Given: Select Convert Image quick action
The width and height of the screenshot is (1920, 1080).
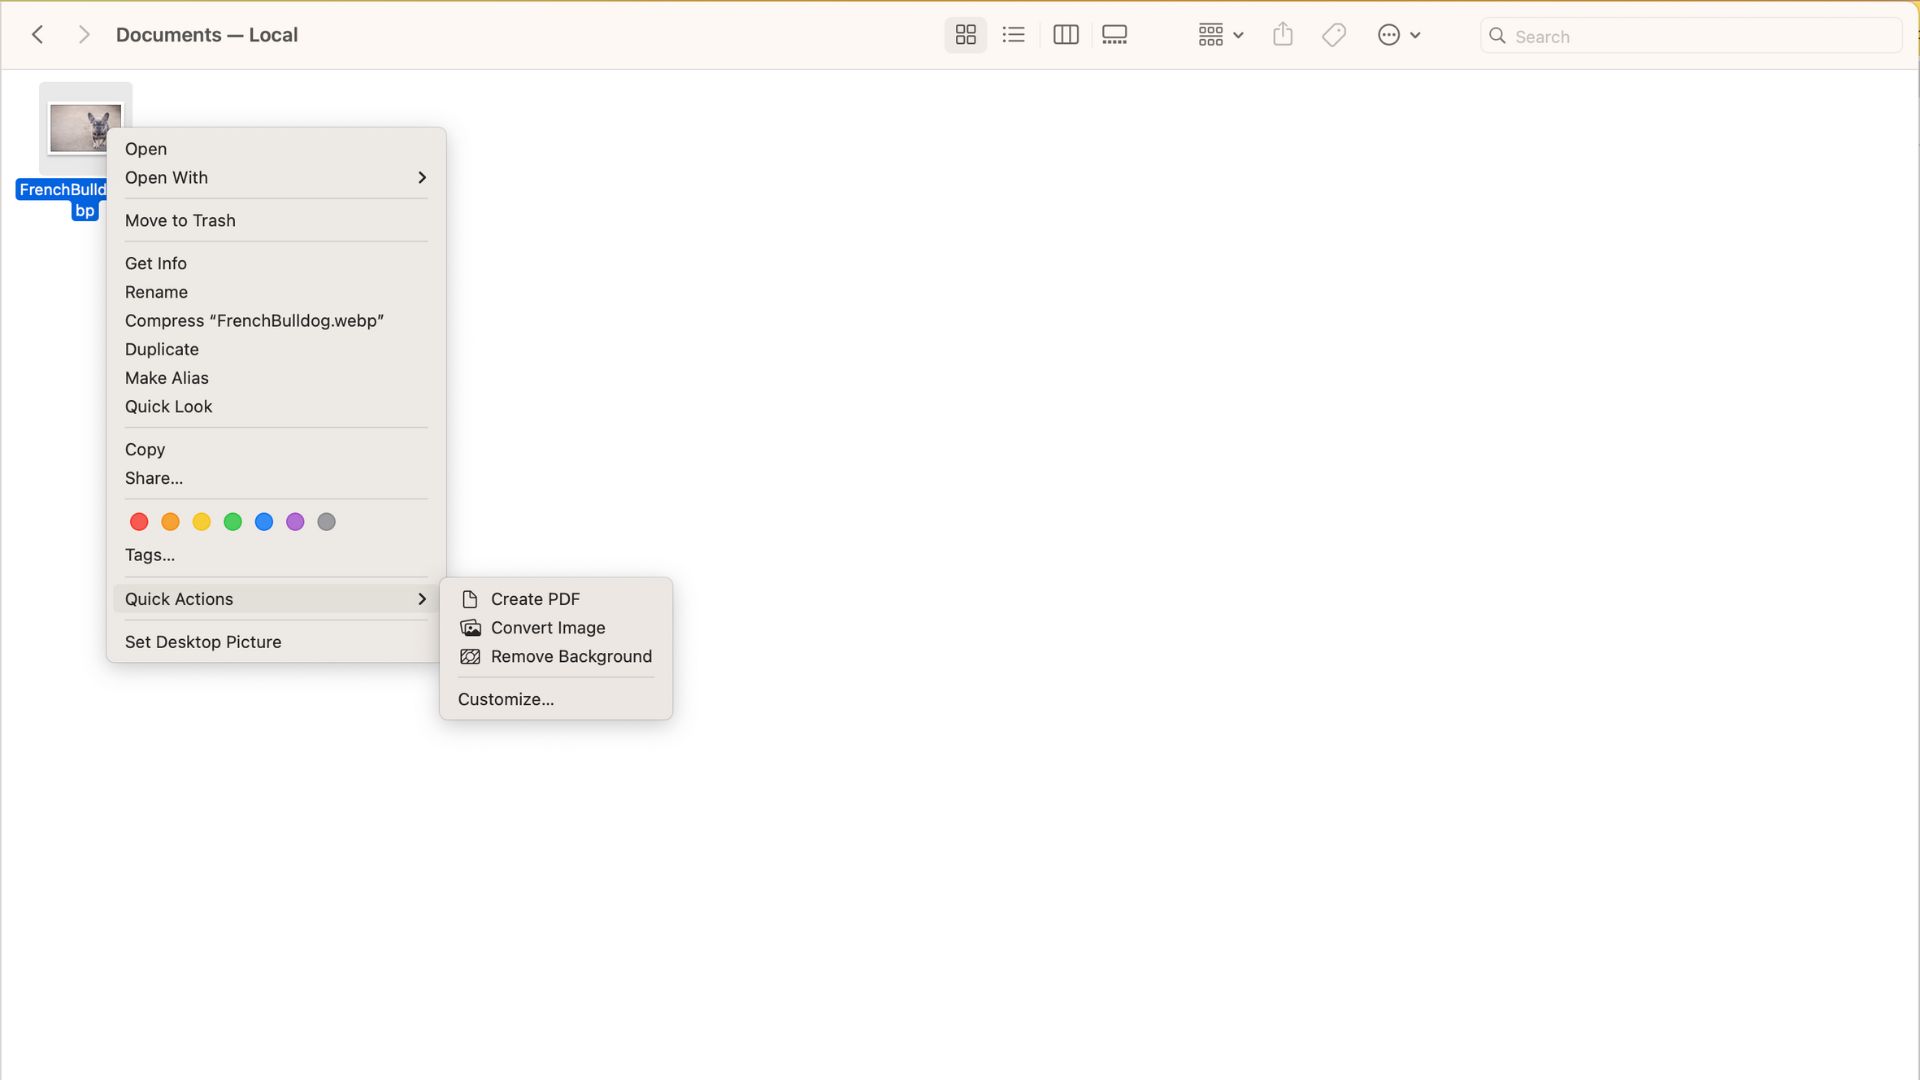Looking at the screenshot, I should tap(547, 628).
